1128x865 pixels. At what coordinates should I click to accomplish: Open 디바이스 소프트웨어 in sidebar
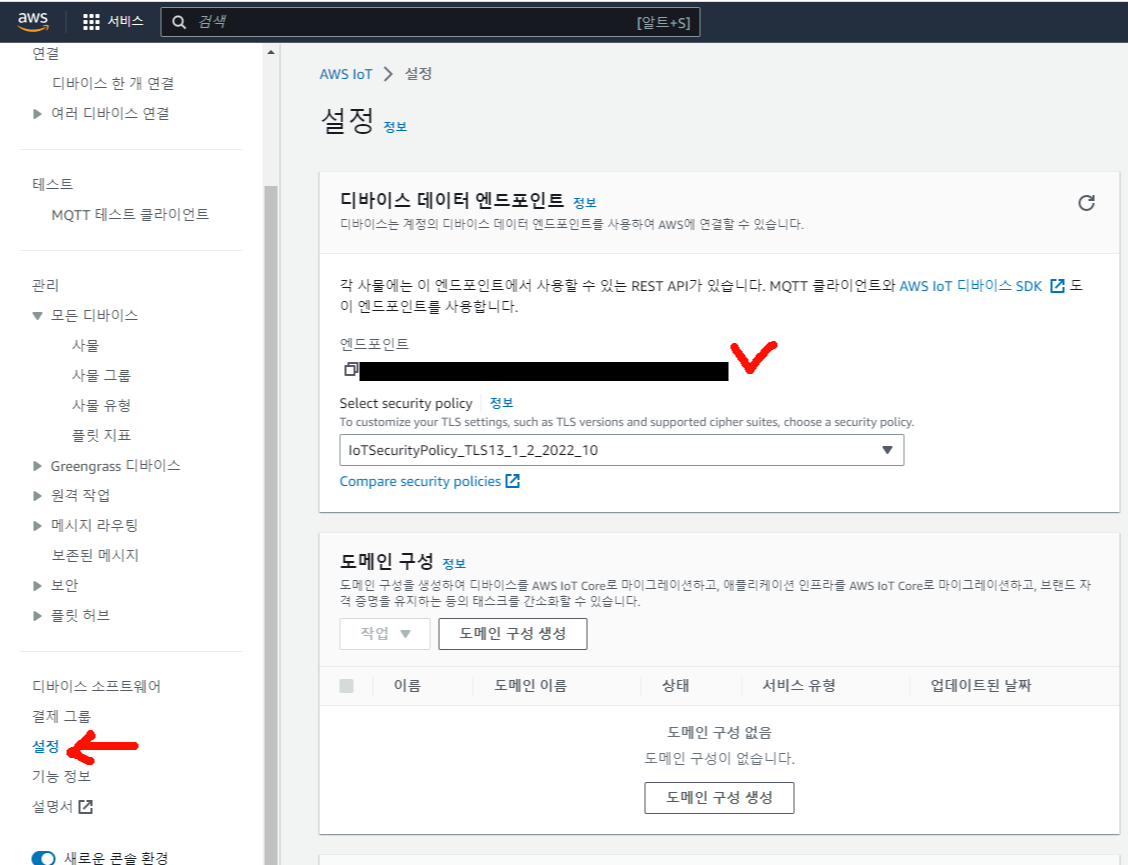click(x=96, y=687)
